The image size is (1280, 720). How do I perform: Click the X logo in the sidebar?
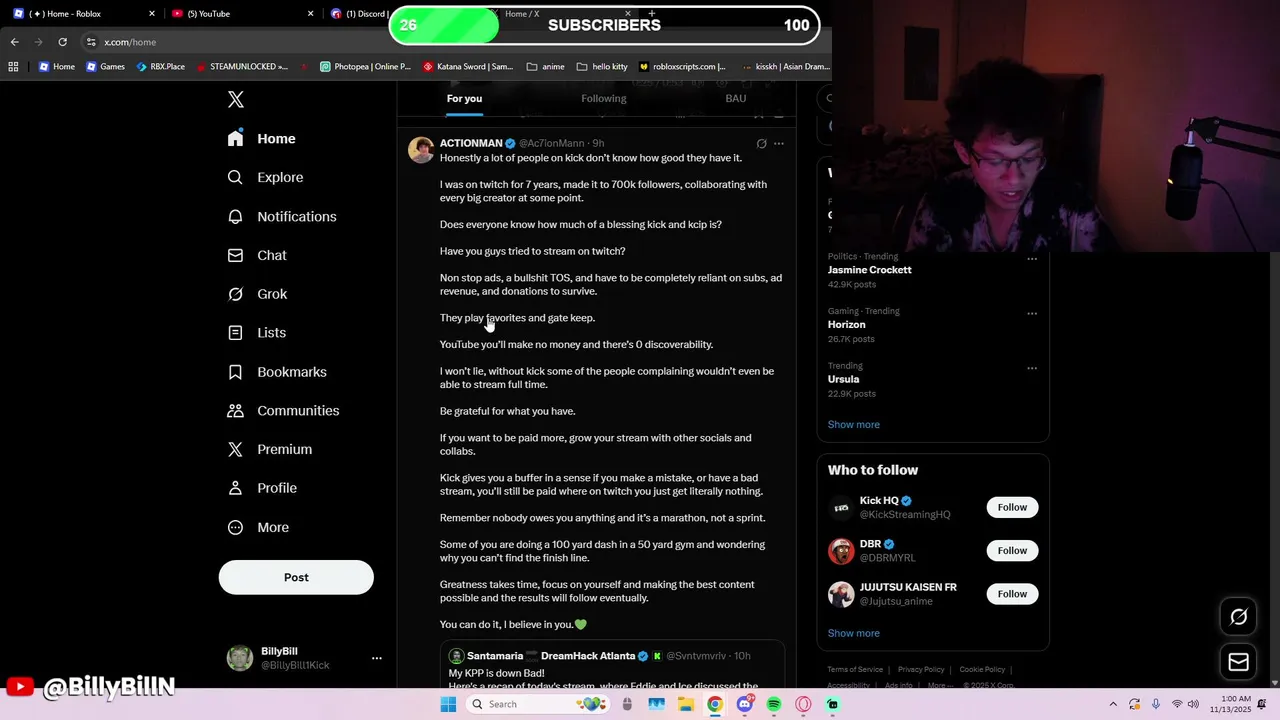(235, 99)
